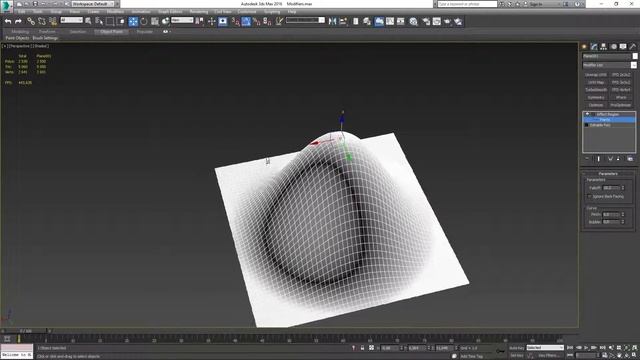
Task: Activate the Select and Scale tool
Action: tap(155, 21)
